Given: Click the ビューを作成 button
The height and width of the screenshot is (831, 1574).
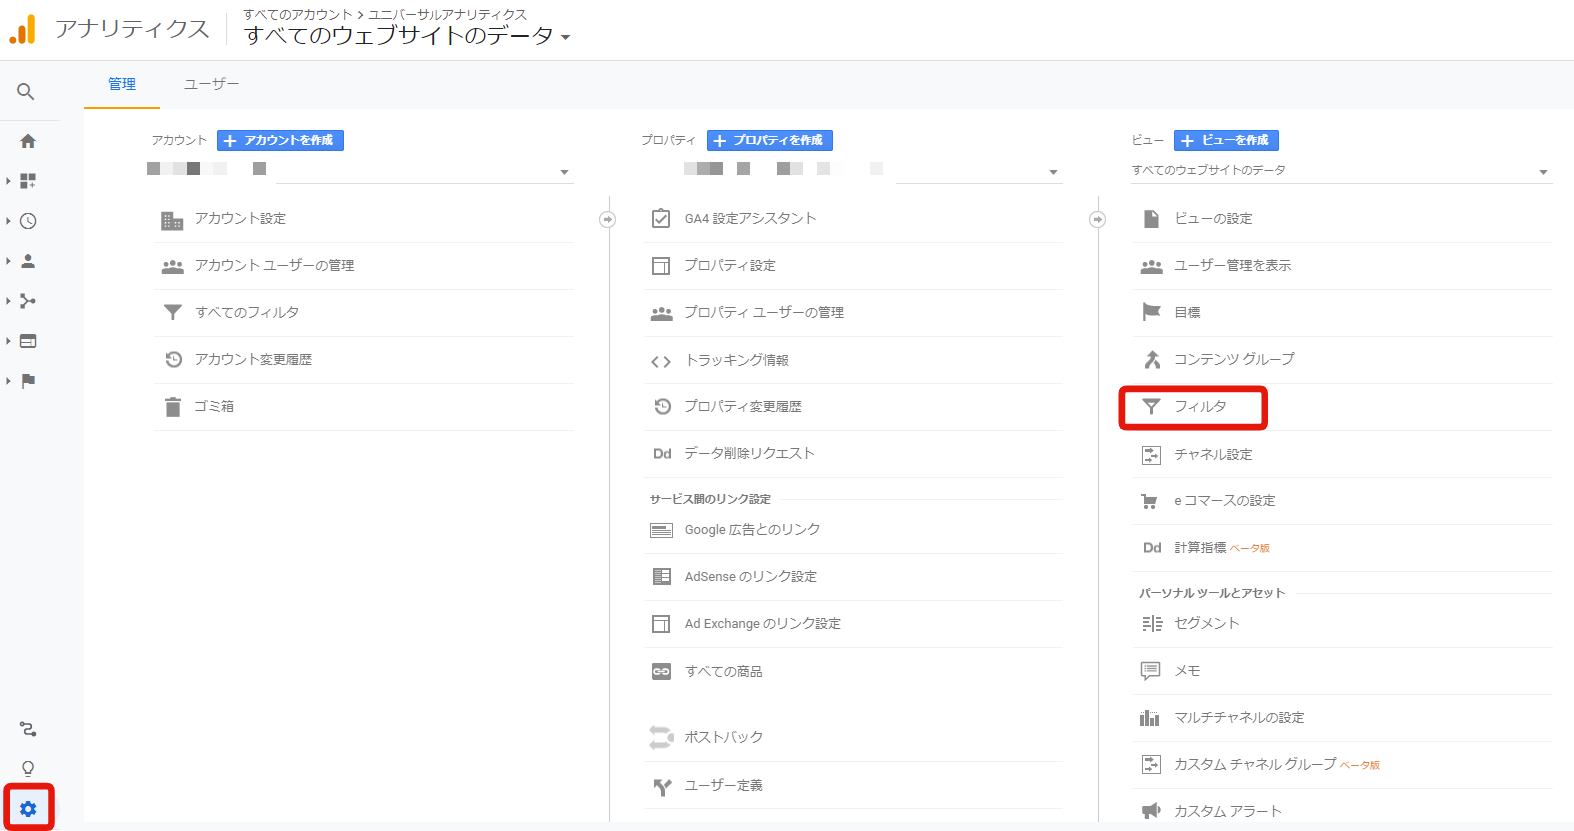Looking at the screenshot, I should [x=1226, y=140].
